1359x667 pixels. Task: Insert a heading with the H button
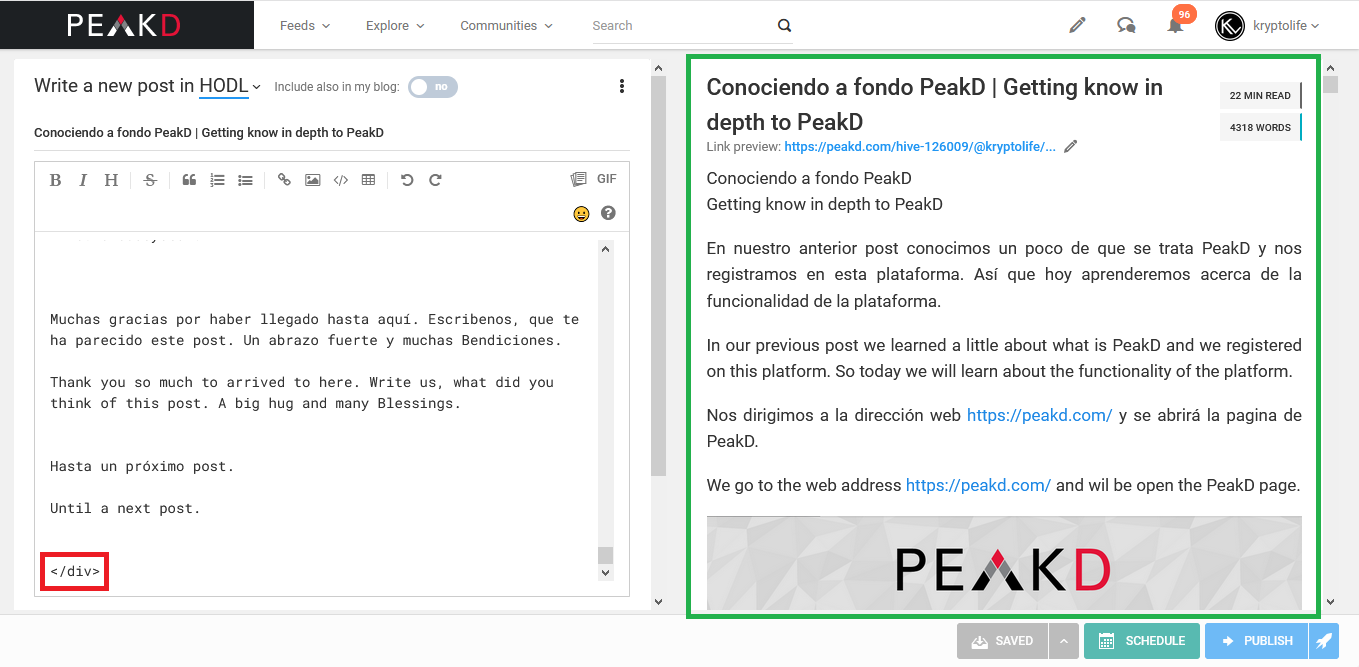tap(111, 180)
